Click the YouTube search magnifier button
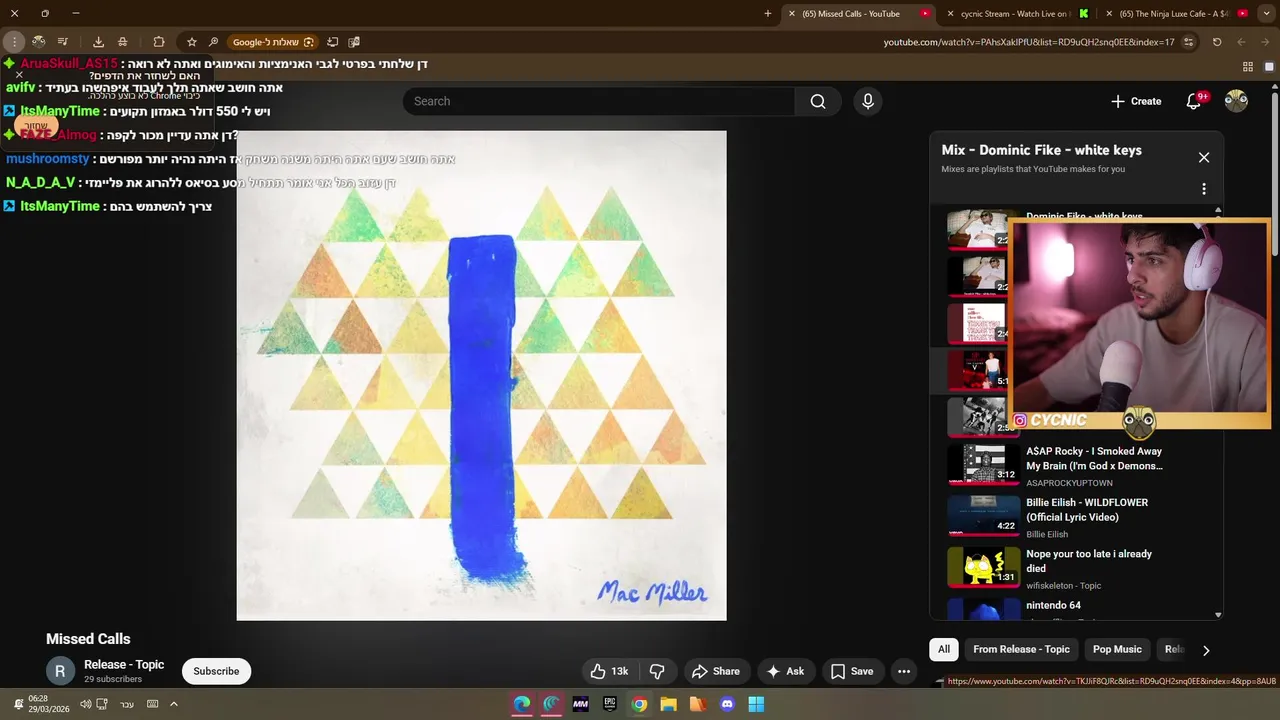The image size is (1280, 720). tap(818, 101)
